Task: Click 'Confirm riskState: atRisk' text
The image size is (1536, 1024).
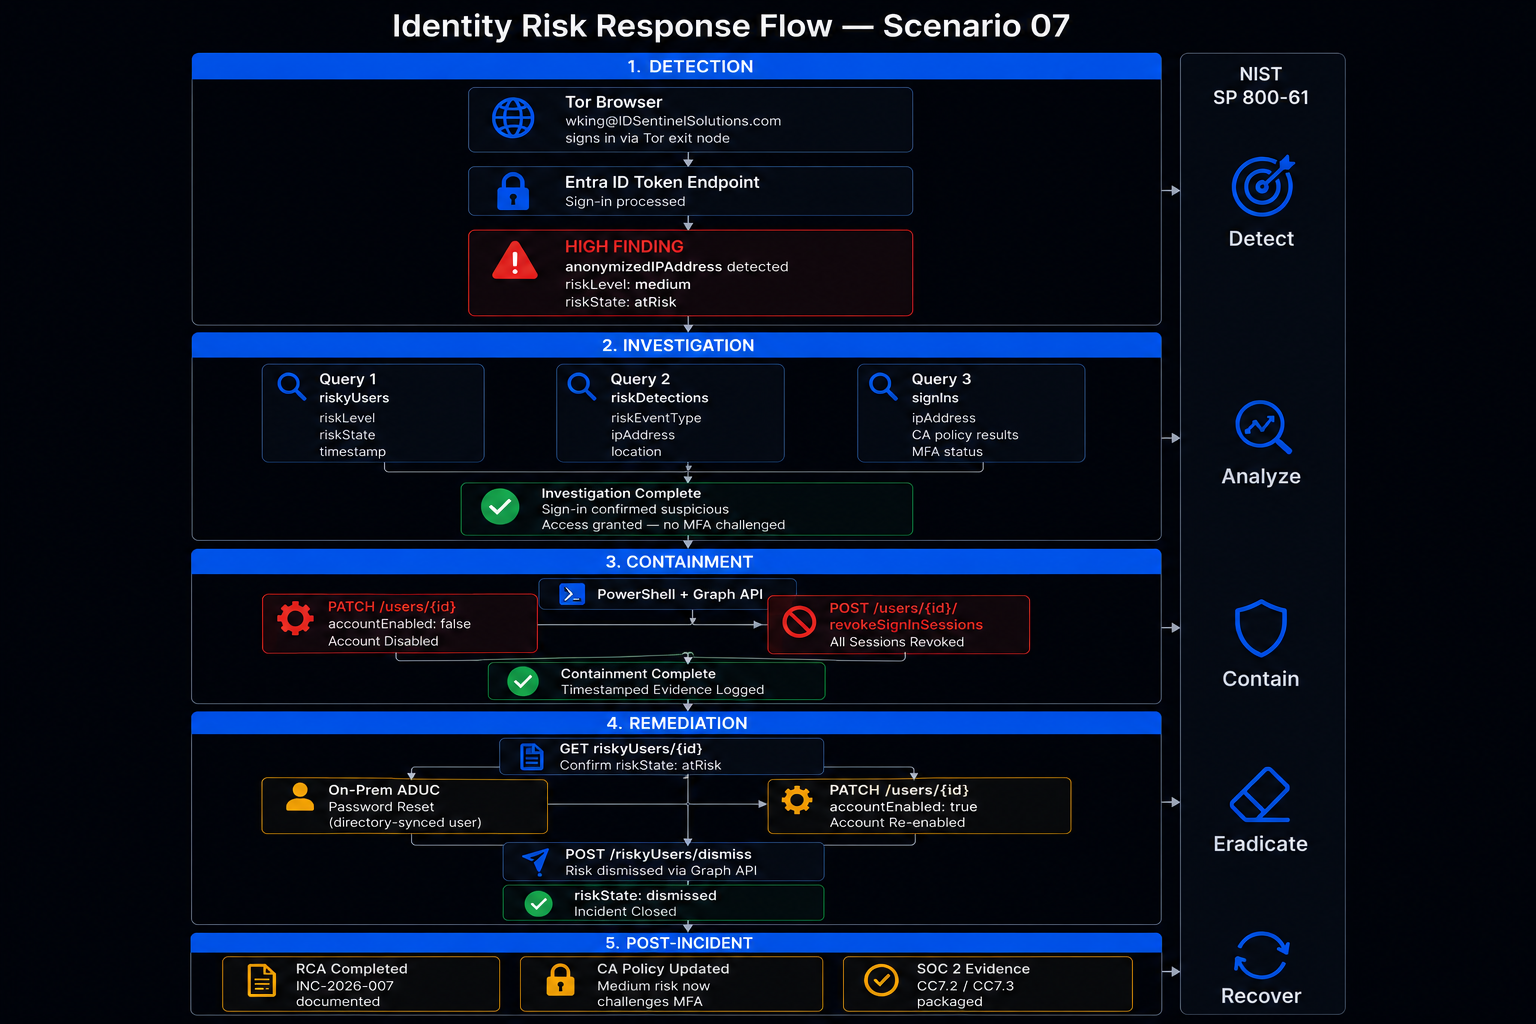Action: coord(640,765)
